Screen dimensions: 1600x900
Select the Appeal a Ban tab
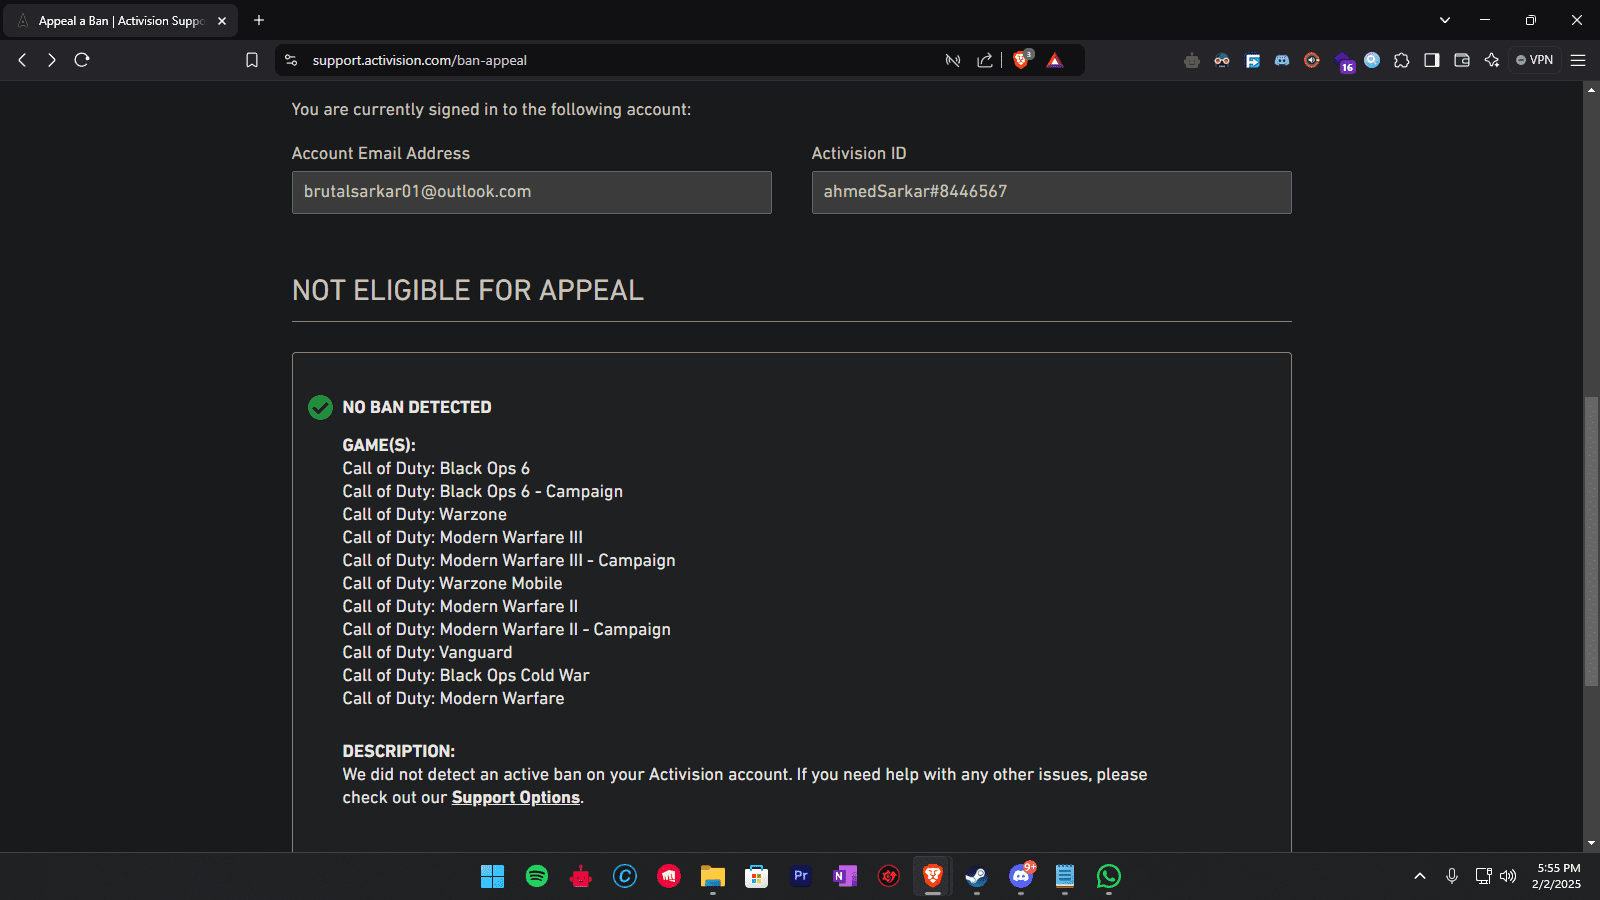pyautogui.click(x=120, y=20)
